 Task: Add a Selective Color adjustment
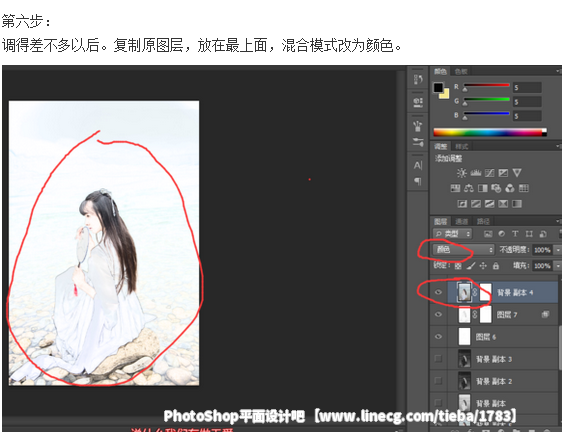(x=503, y=204)
